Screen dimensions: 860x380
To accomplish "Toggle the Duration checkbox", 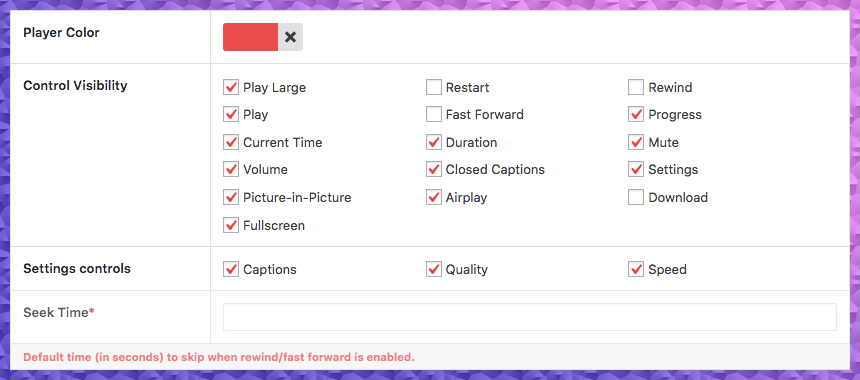I will [x=433, y=143].
